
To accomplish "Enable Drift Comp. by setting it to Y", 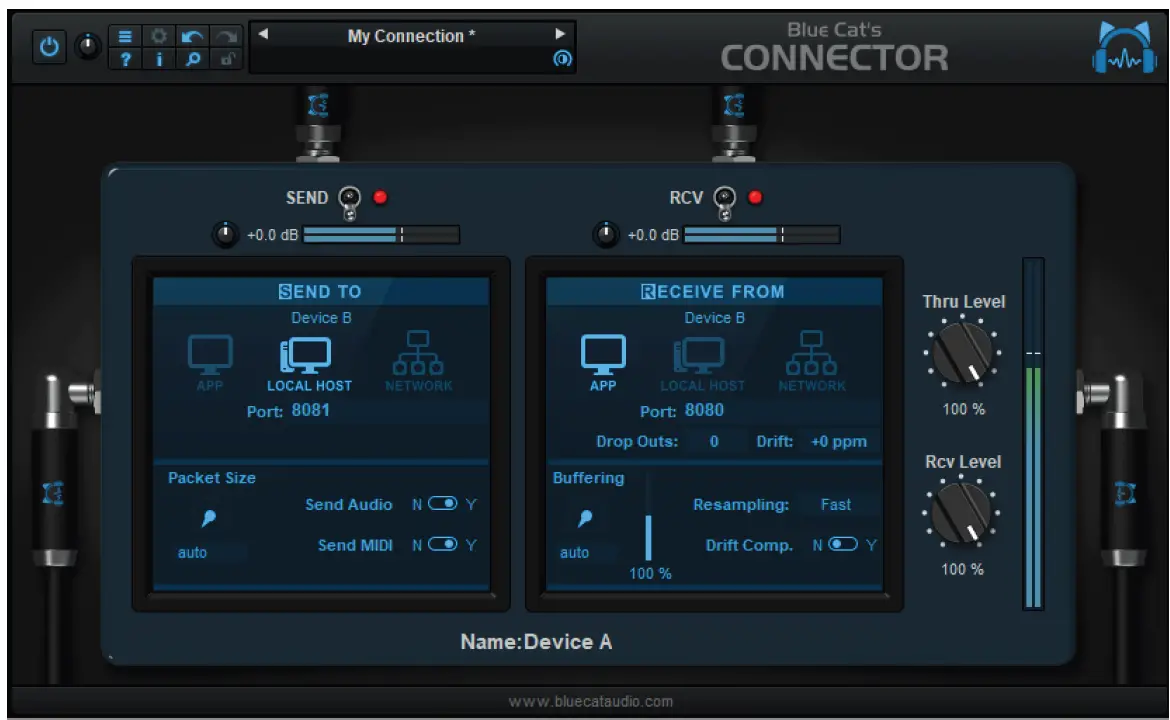I will click(x=845, y=545).
